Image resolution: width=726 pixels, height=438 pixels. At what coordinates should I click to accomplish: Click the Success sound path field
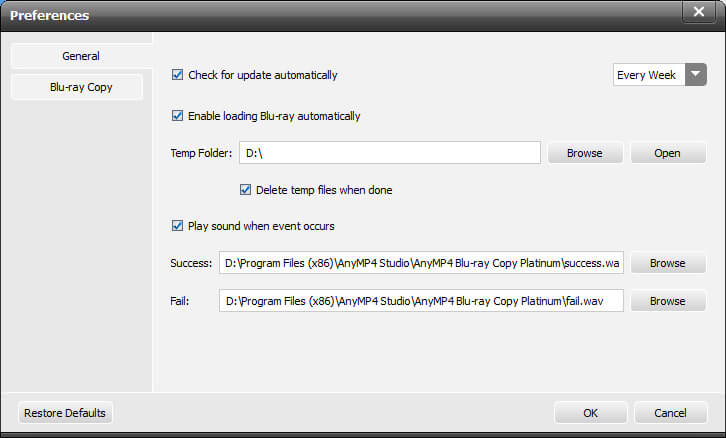pos(421,263)
